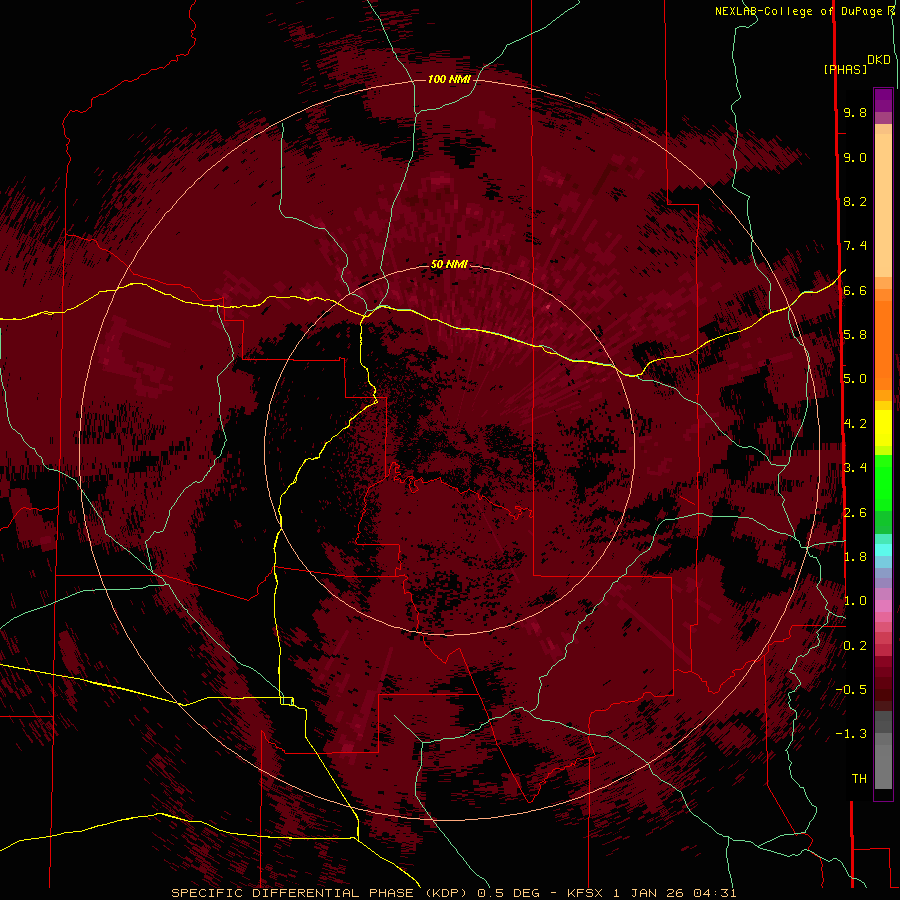This screenshot has width=900, height=900.
Task: Click the 5.0 legend value
Action: tap(855, 379)
